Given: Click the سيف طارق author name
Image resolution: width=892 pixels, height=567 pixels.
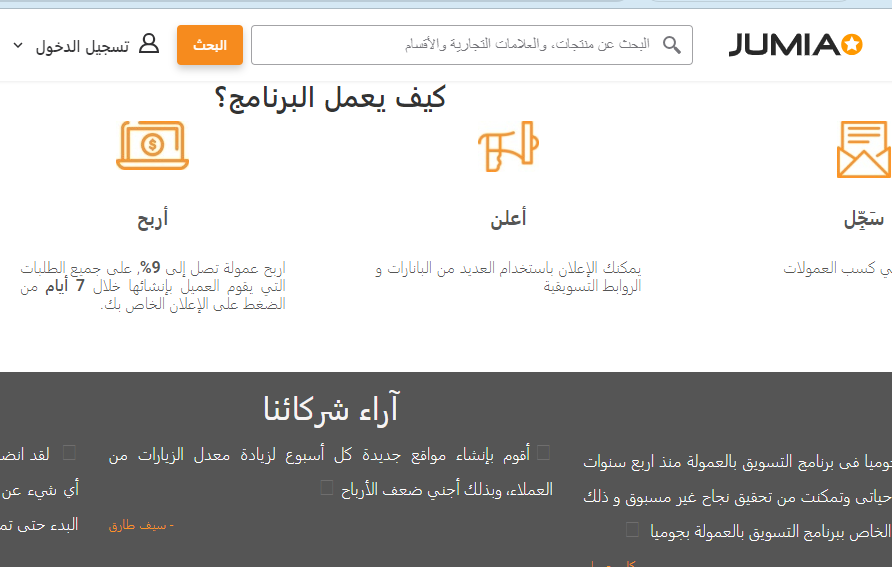Looking at the screenshot, I should pos(140,524).
